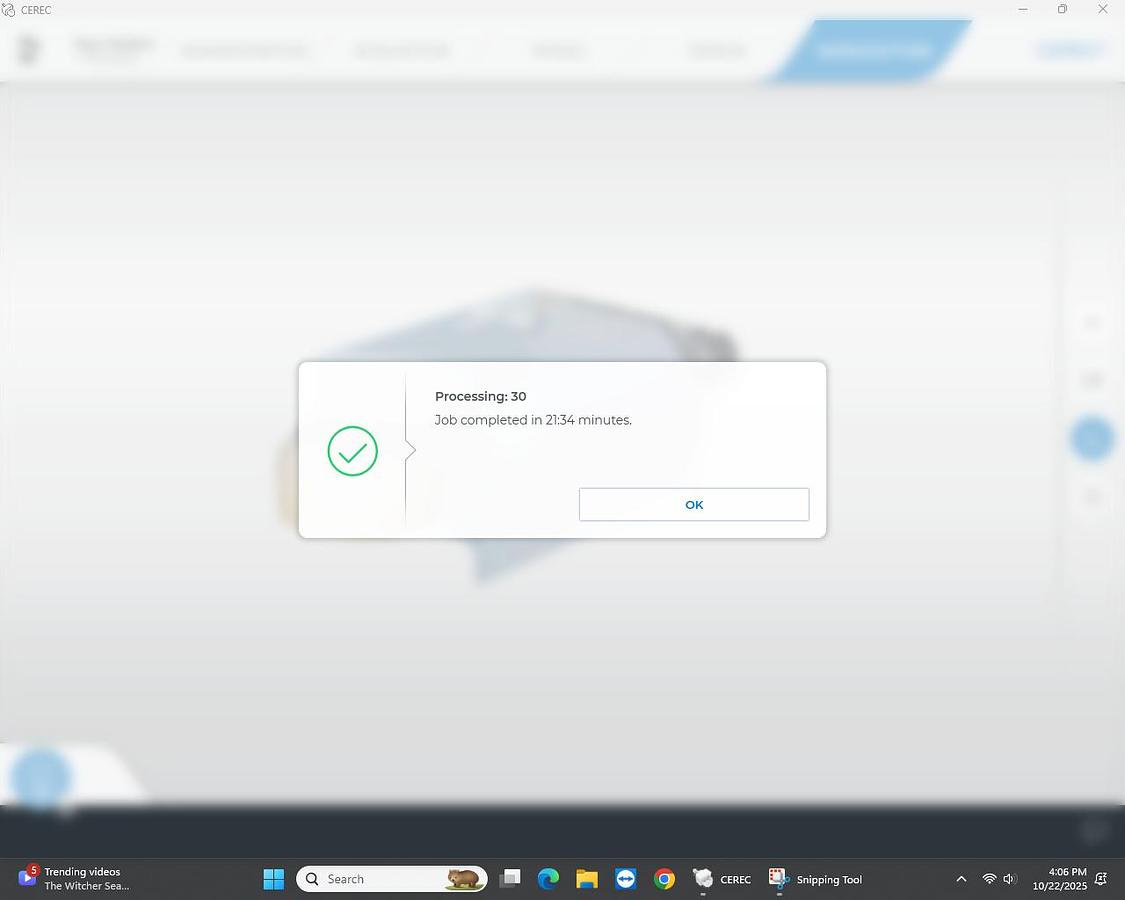Launch Google Chrome from the taskbar
The height and width of the screenshot is (900, 1125).
664,879
